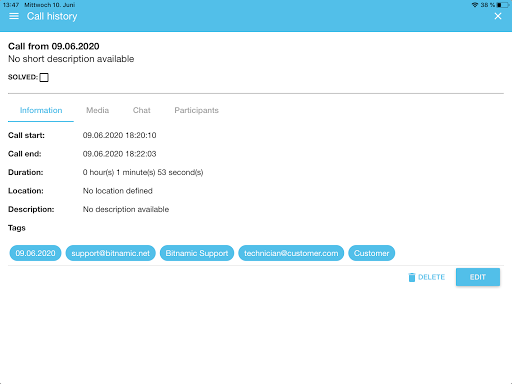
Task: Edit the call details
Action: point(478,277)
